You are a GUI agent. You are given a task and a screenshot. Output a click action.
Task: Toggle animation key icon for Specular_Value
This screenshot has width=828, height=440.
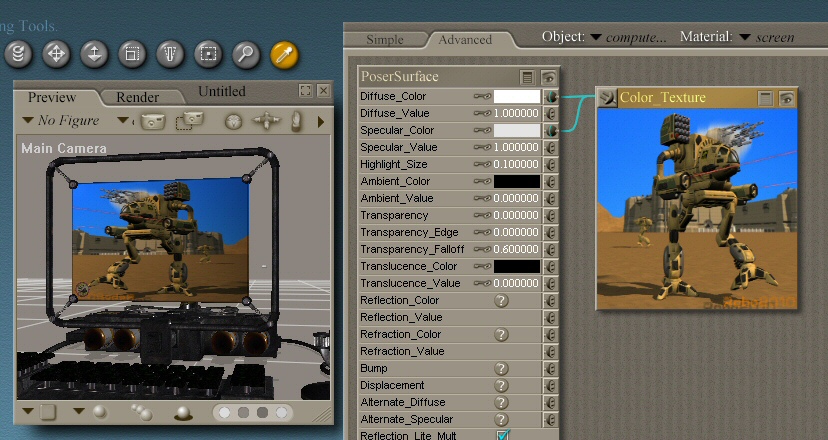click(482, 147)
